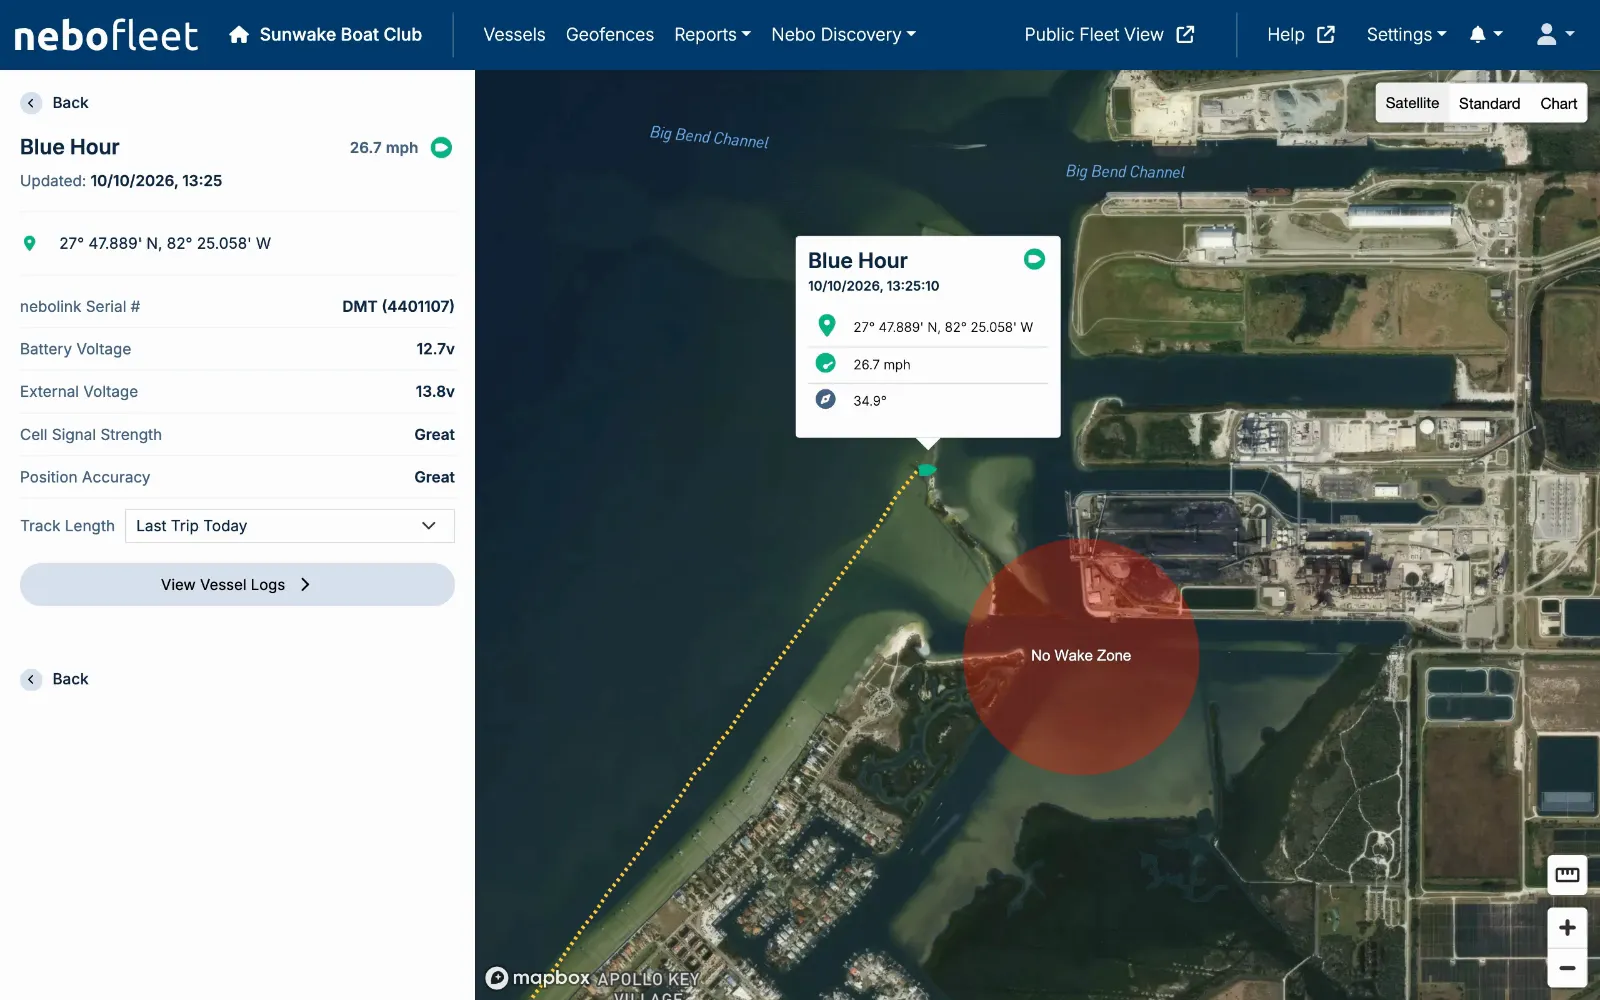Click the DMT (4401107) serial value

click(398, 306)
